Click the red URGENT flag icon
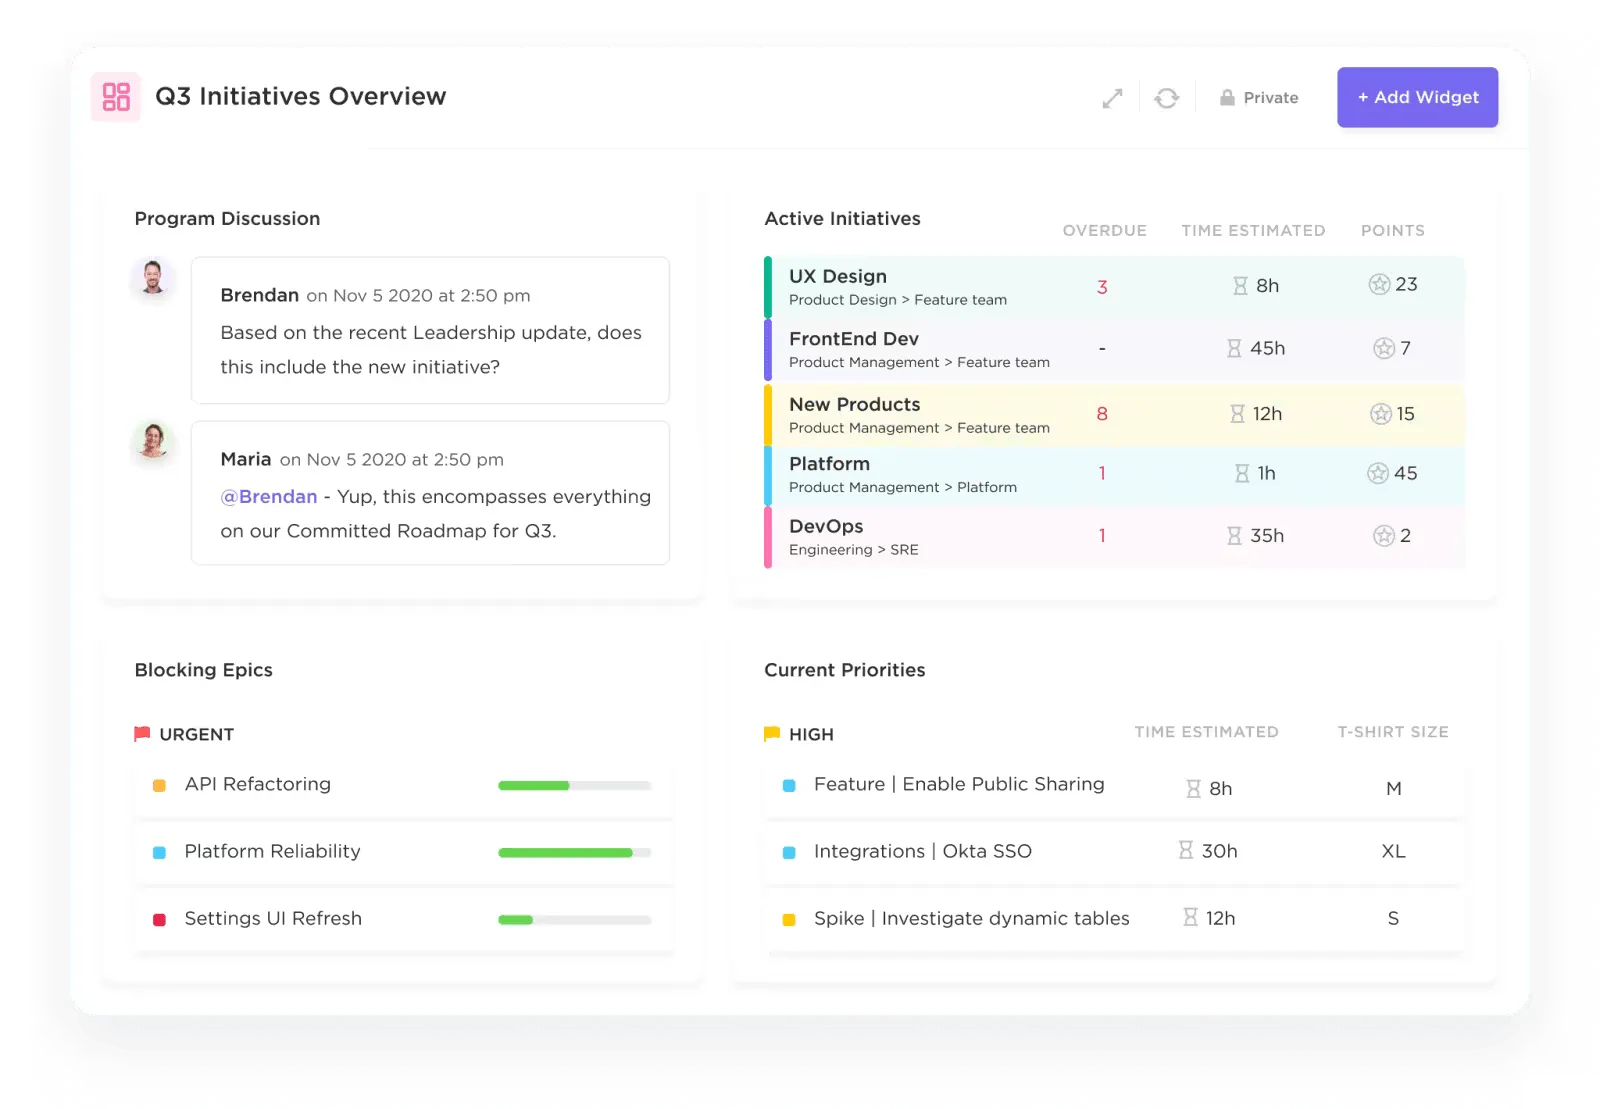Screen dimensions: 1600x1109 (142, 734)
